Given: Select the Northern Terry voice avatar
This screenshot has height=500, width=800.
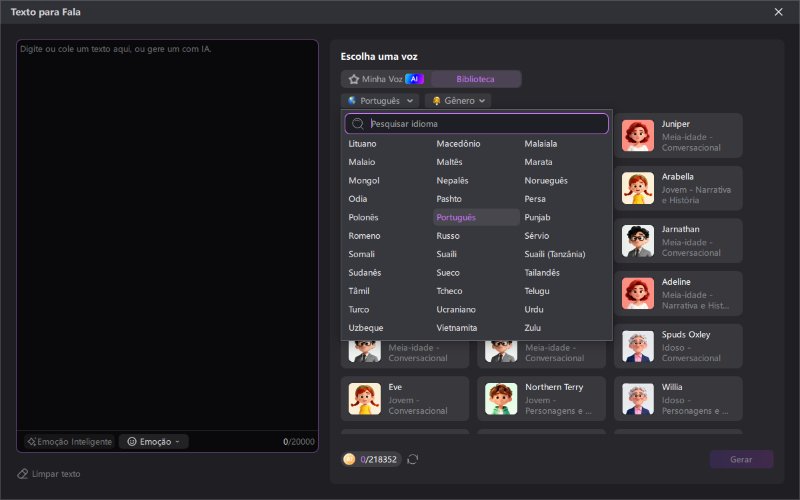Looking at the screenshot, I should click(501, 398).
